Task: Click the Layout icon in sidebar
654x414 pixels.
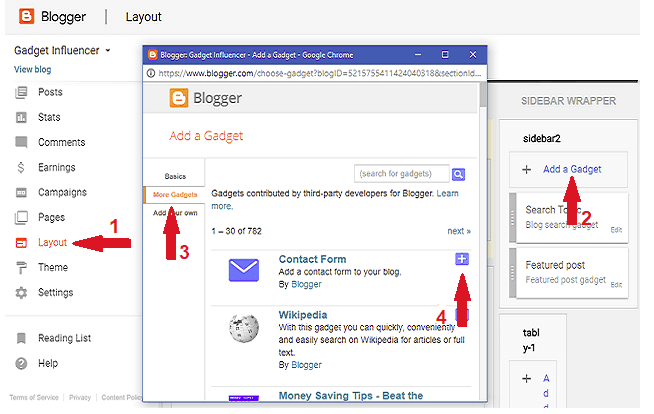Action: click(x=21, y=243)
